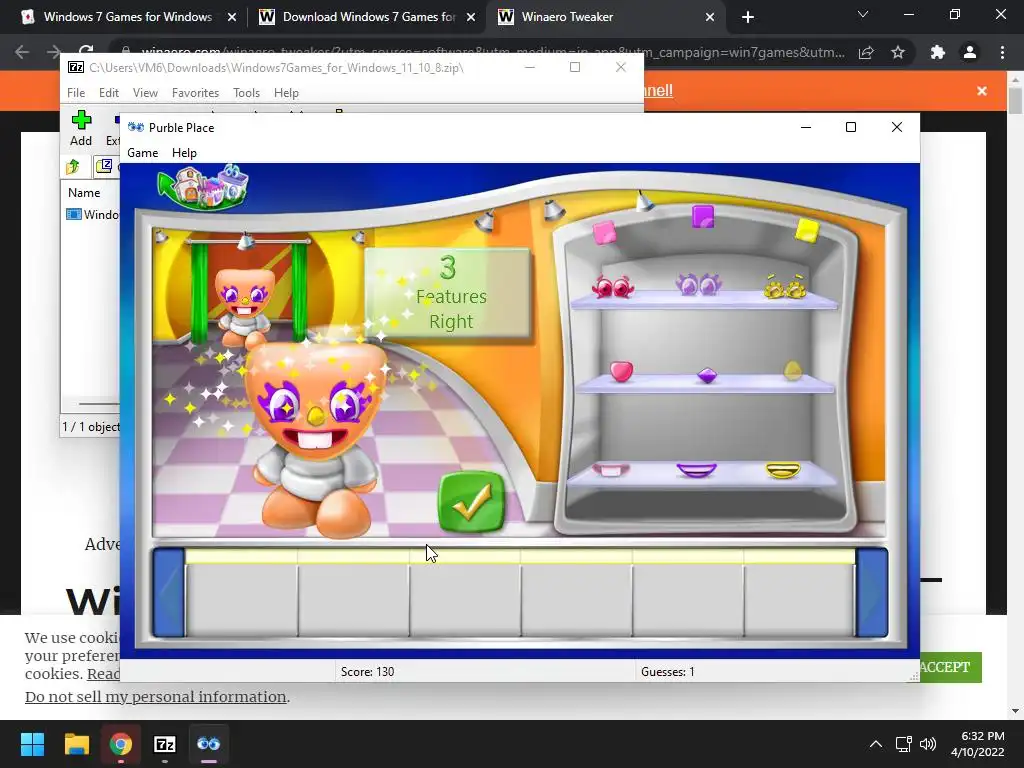Show hidden system tray icons chevron

coord(876,744)
